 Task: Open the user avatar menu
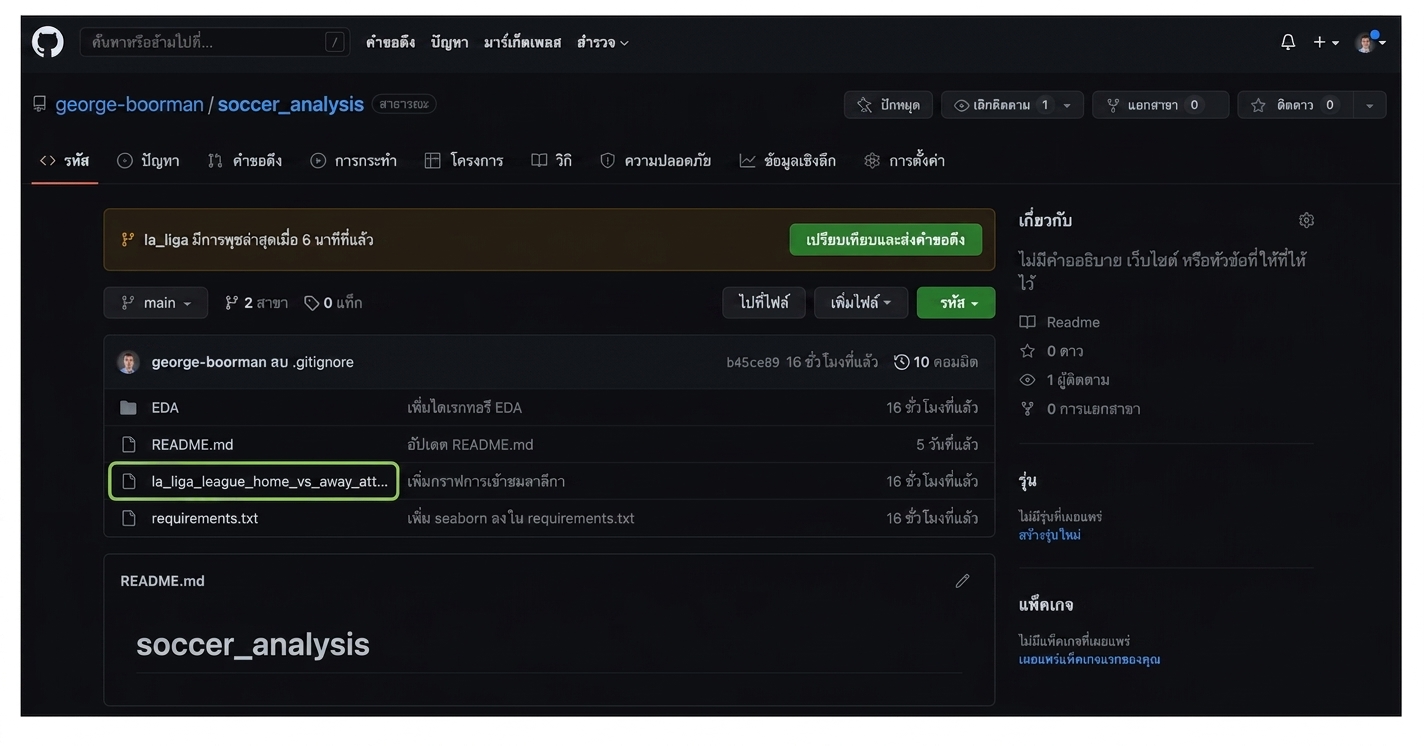[1369, 42]
